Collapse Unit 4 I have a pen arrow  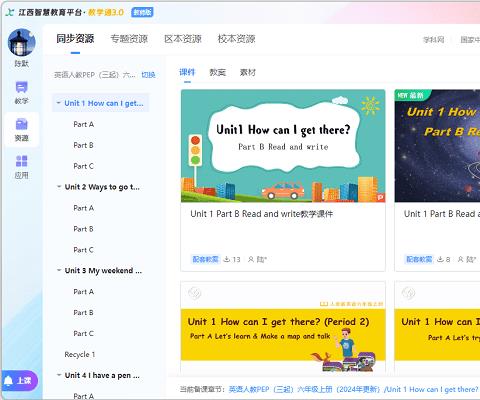click(x=59, y=375)
